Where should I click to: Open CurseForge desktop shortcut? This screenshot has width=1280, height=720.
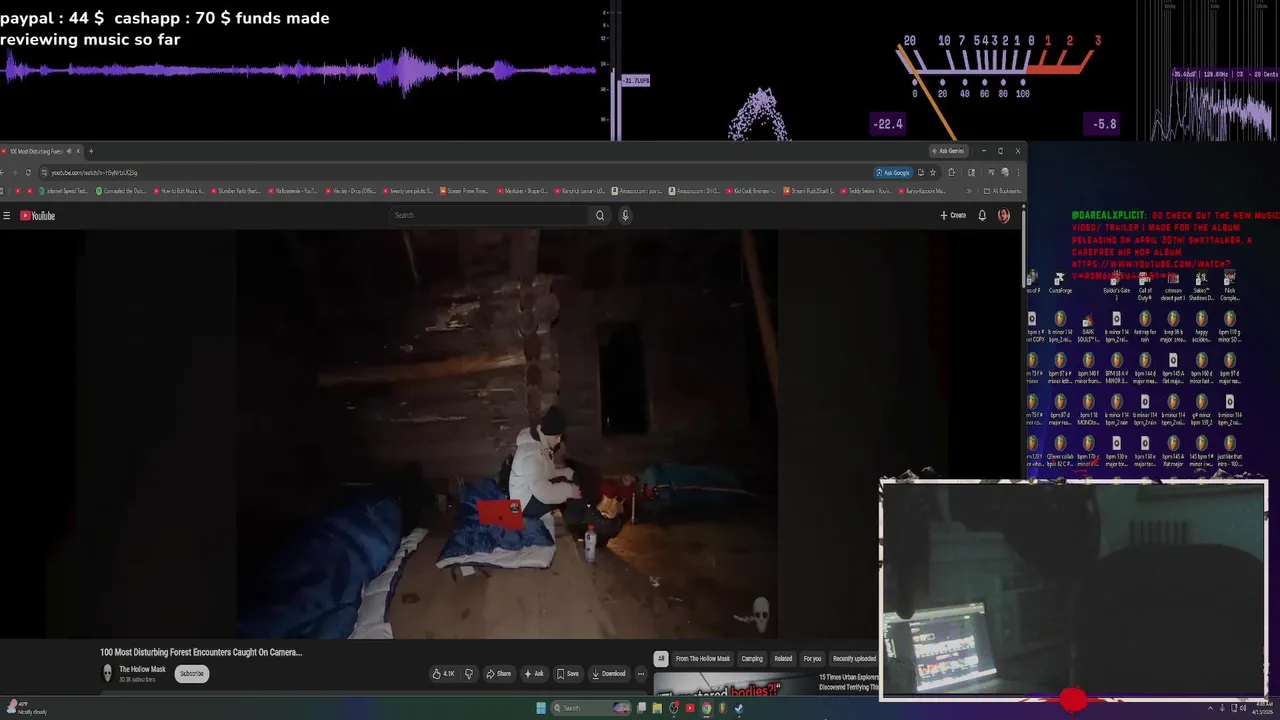(x=1060, y=283)
